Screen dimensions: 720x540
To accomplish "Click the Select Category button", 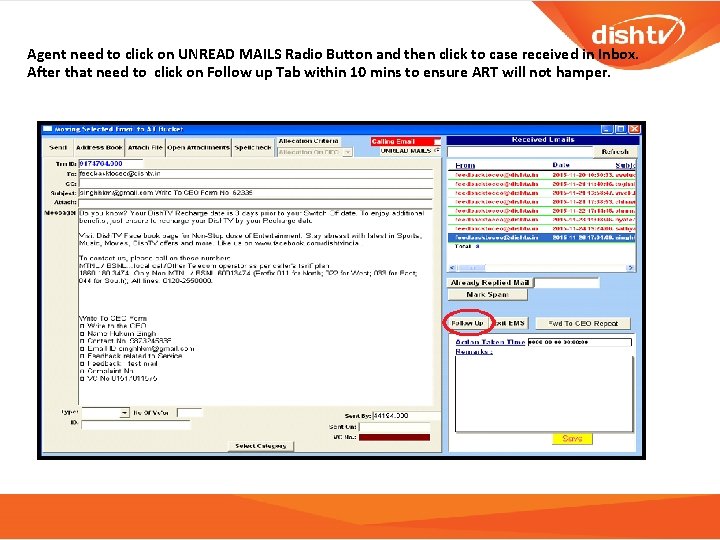I will [261, 446].
